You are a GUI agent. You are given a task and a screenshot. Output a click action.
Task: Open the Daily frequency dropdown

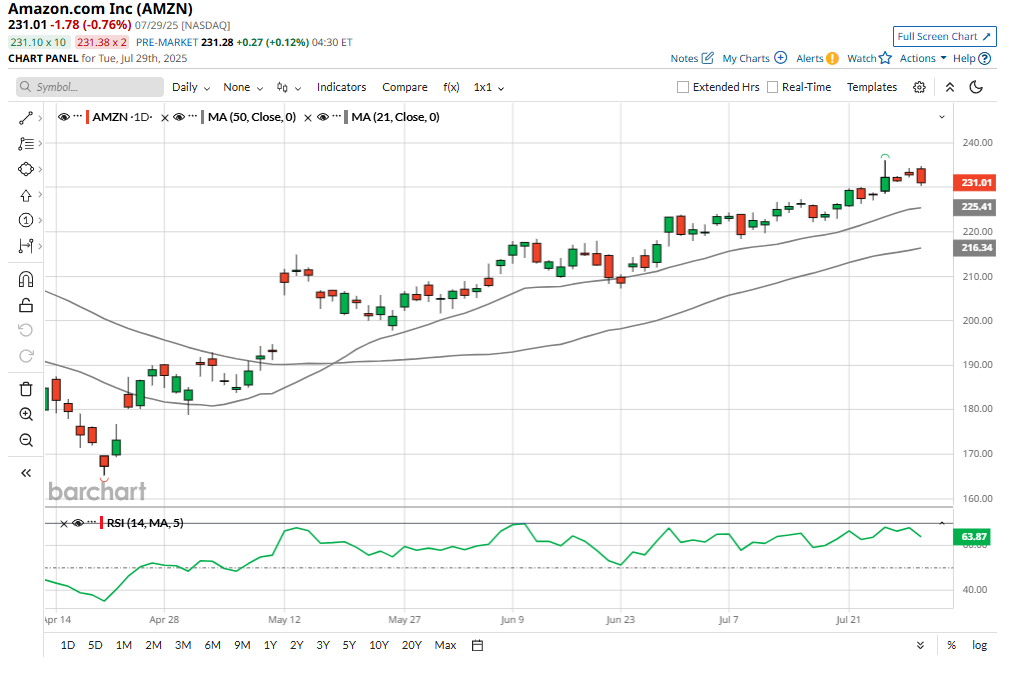pos(191,87)
